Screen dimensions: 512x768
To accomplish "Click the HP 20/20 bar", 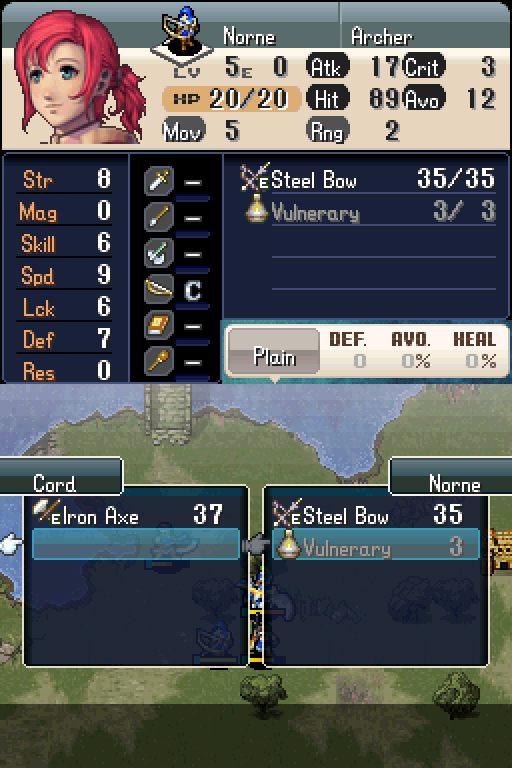I will click(x=231, y=99).
